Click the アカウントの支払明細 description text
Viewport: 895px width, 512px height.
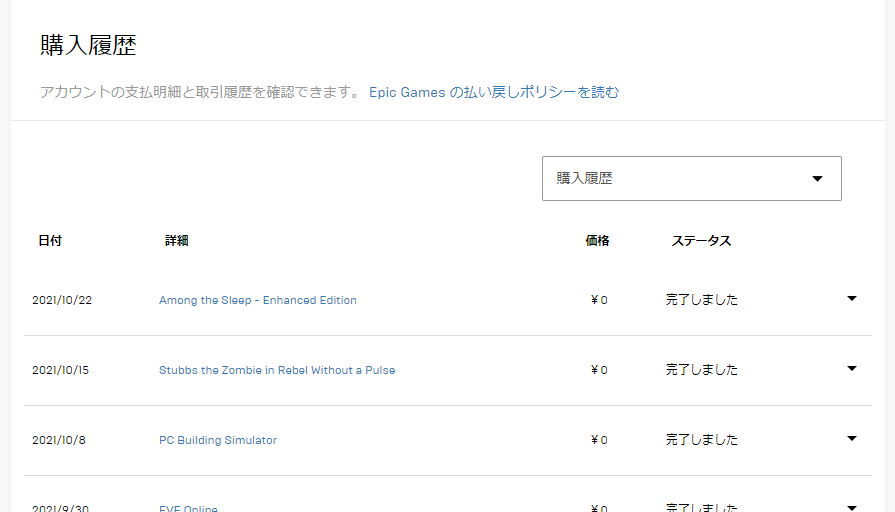(x=200, y=92)
